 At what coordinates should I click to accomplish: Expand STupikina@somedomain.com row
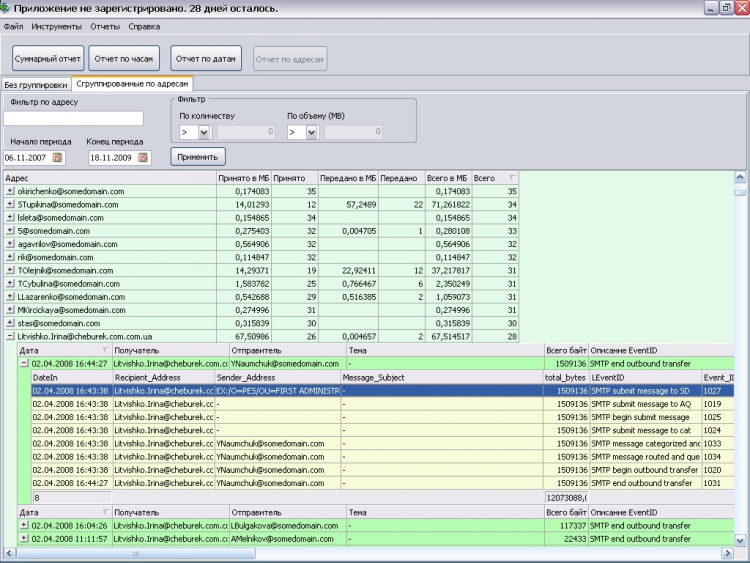[x=10, y=204]
